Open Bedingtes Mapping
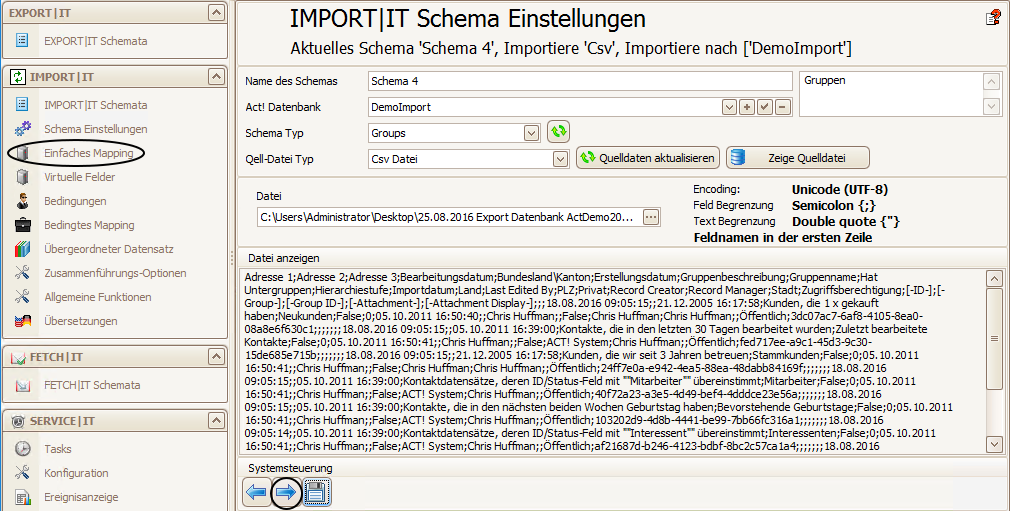The image size is (1010, 511). [89, 225]
